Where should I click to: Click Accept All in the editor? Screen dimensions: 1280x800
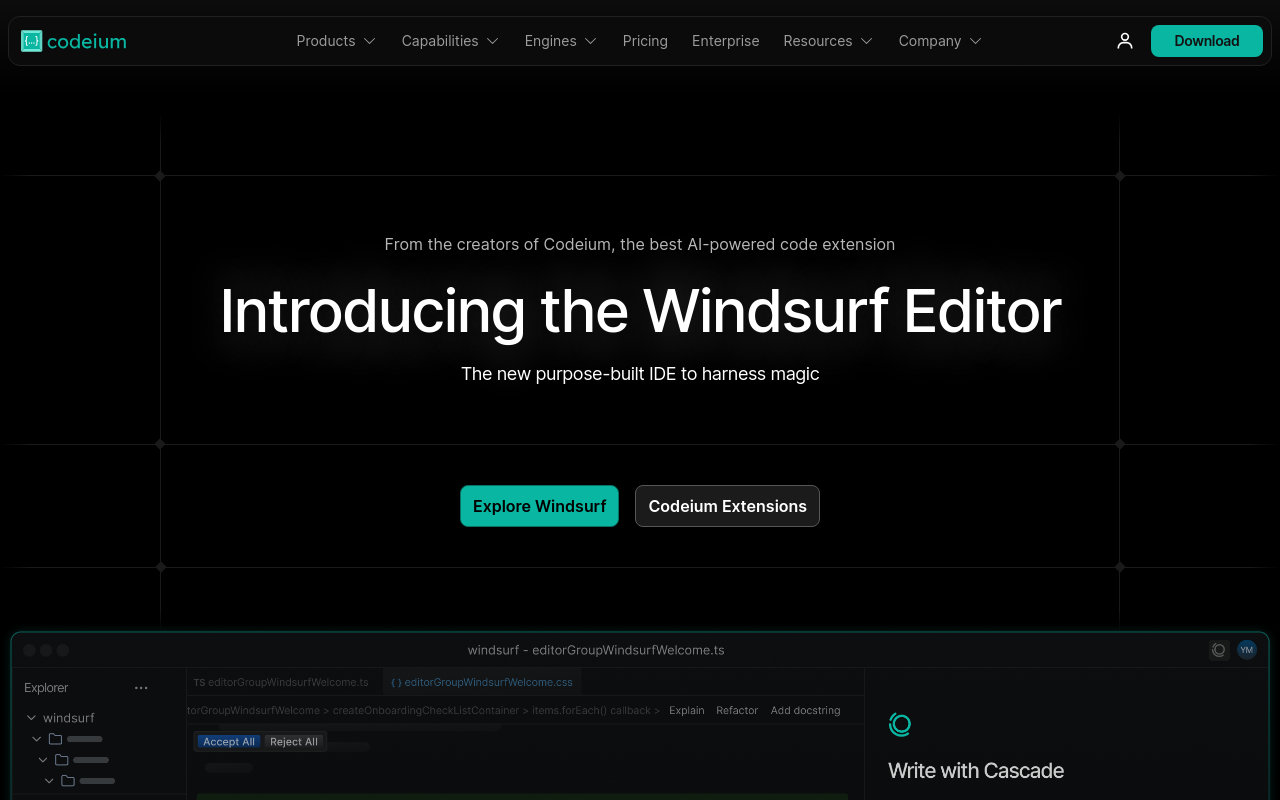coord(228,742)
